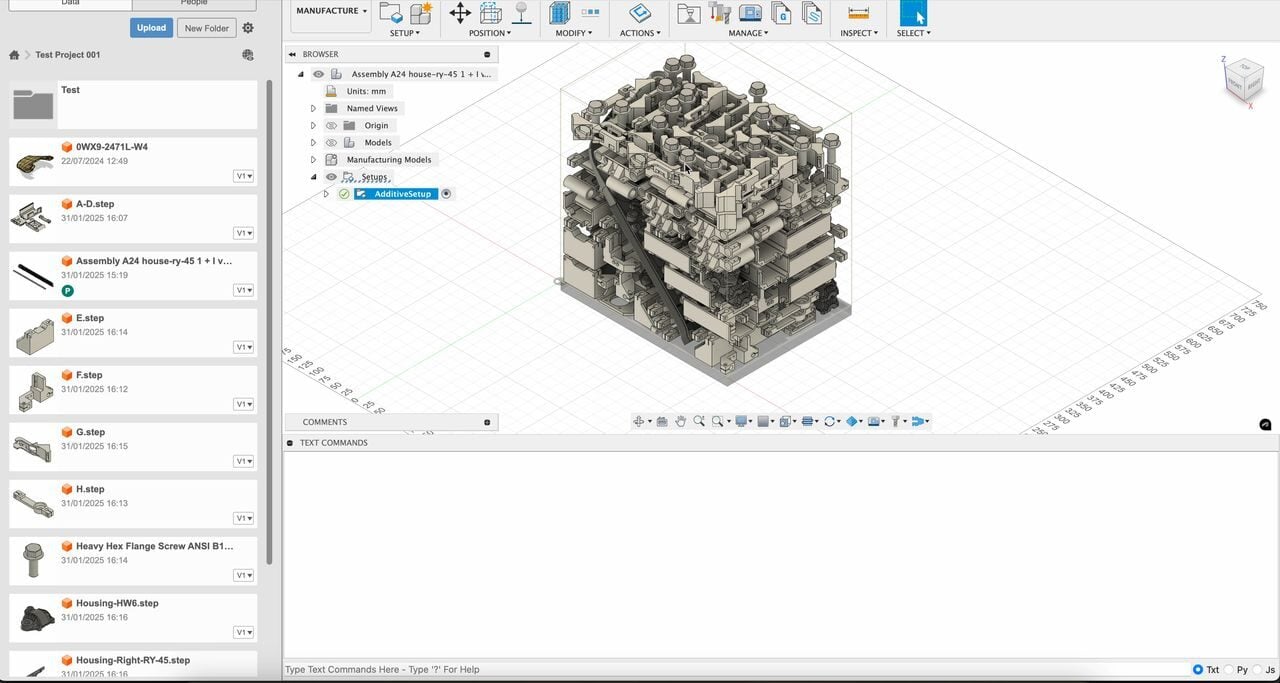This screenshot has height=683, width=1280.
Task: Select the Py radio button
Action: click(x=1229, y=670)
